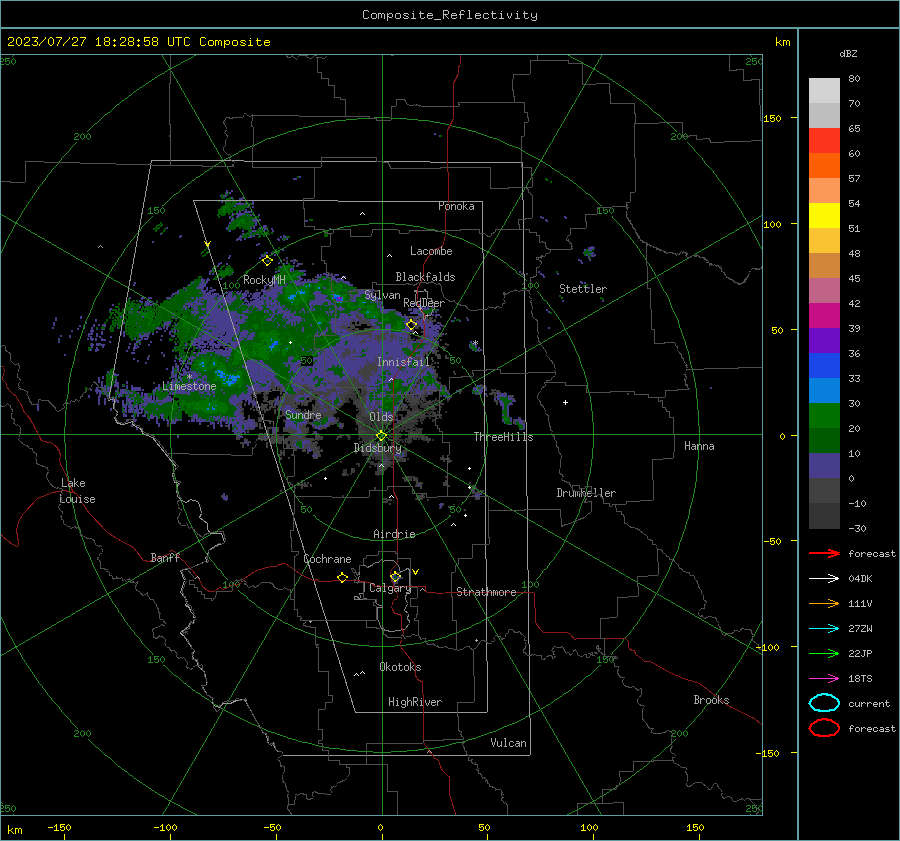Click the yellow diamond marker above Calgary label
The width and height of the screenshot is (900, 841).
(395, 576)
